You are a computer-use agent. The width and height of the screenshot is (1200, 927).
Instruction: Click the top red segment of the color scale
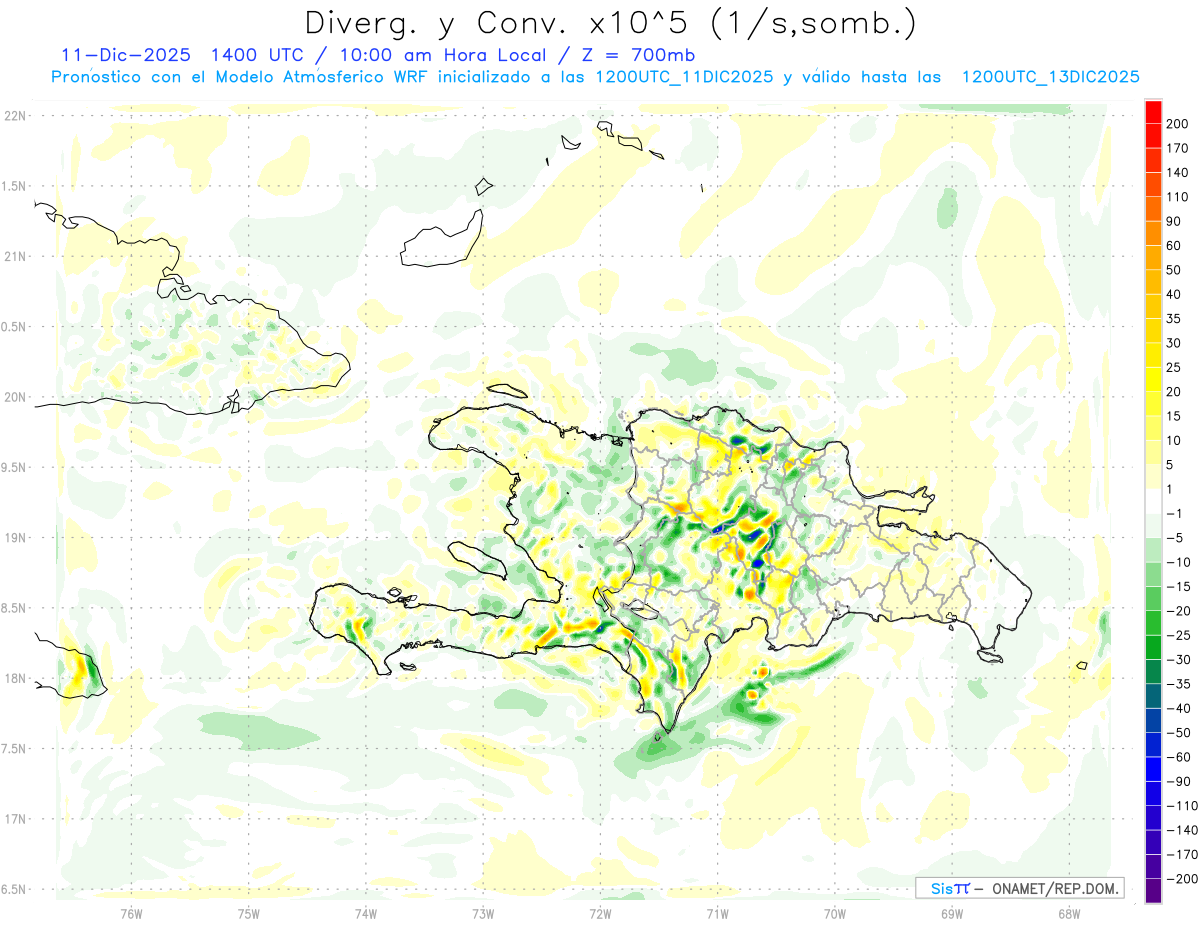(1153, 111)
